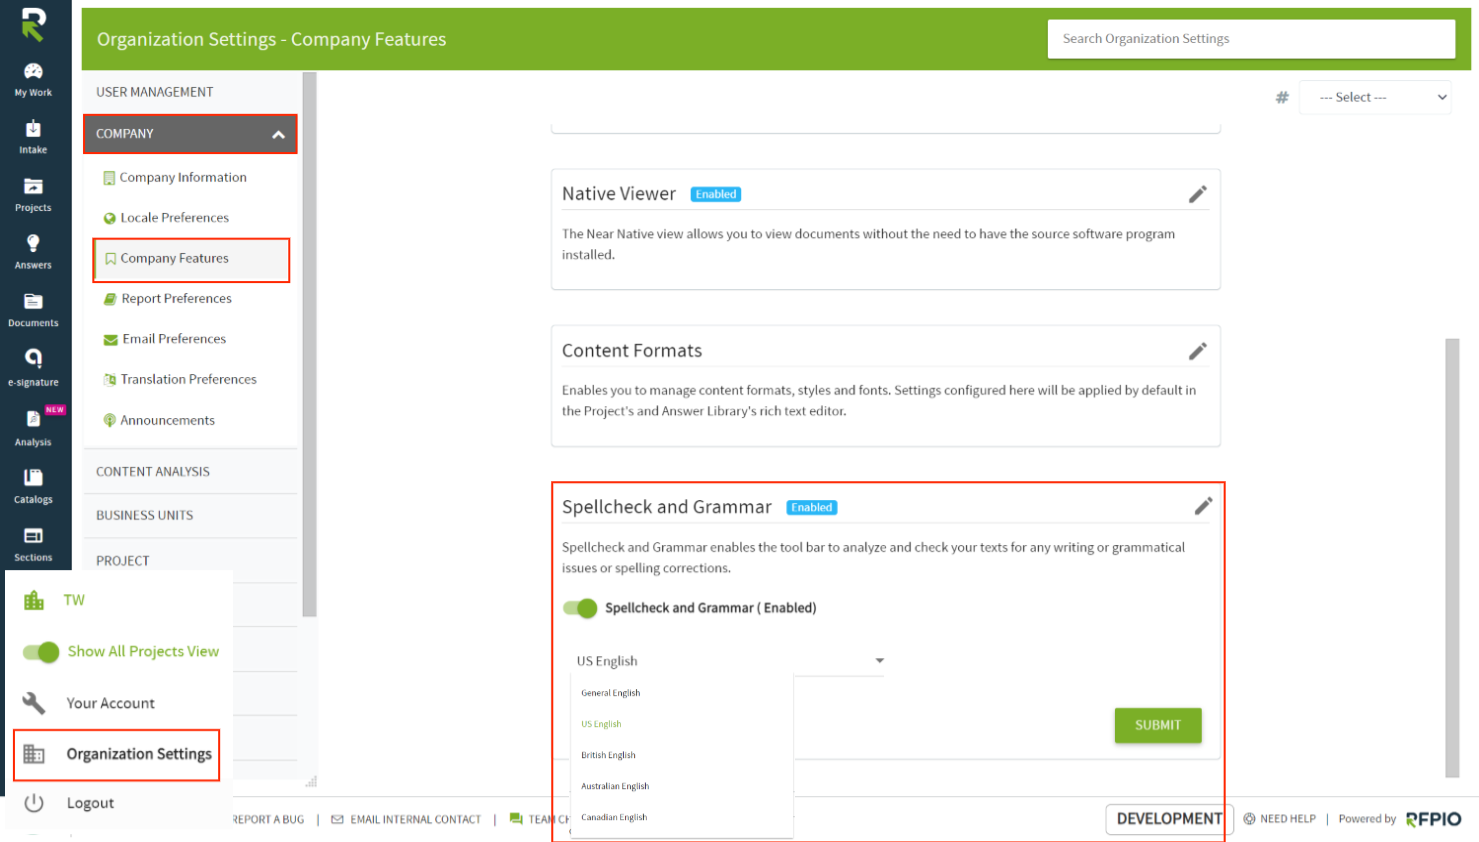
Task: Click the Need Help icon
Action: point(1249,819)
